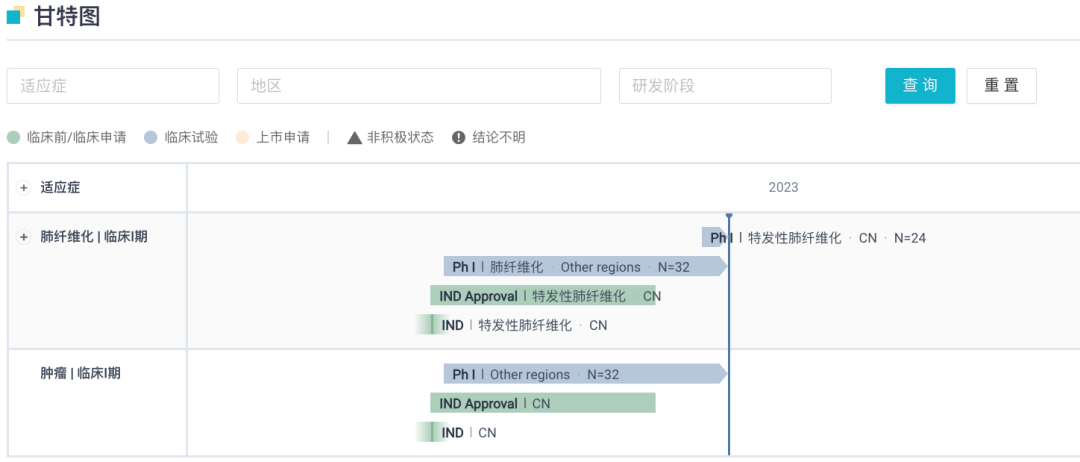Expand the 肺纤维化 | 临床I期 row

24,237
